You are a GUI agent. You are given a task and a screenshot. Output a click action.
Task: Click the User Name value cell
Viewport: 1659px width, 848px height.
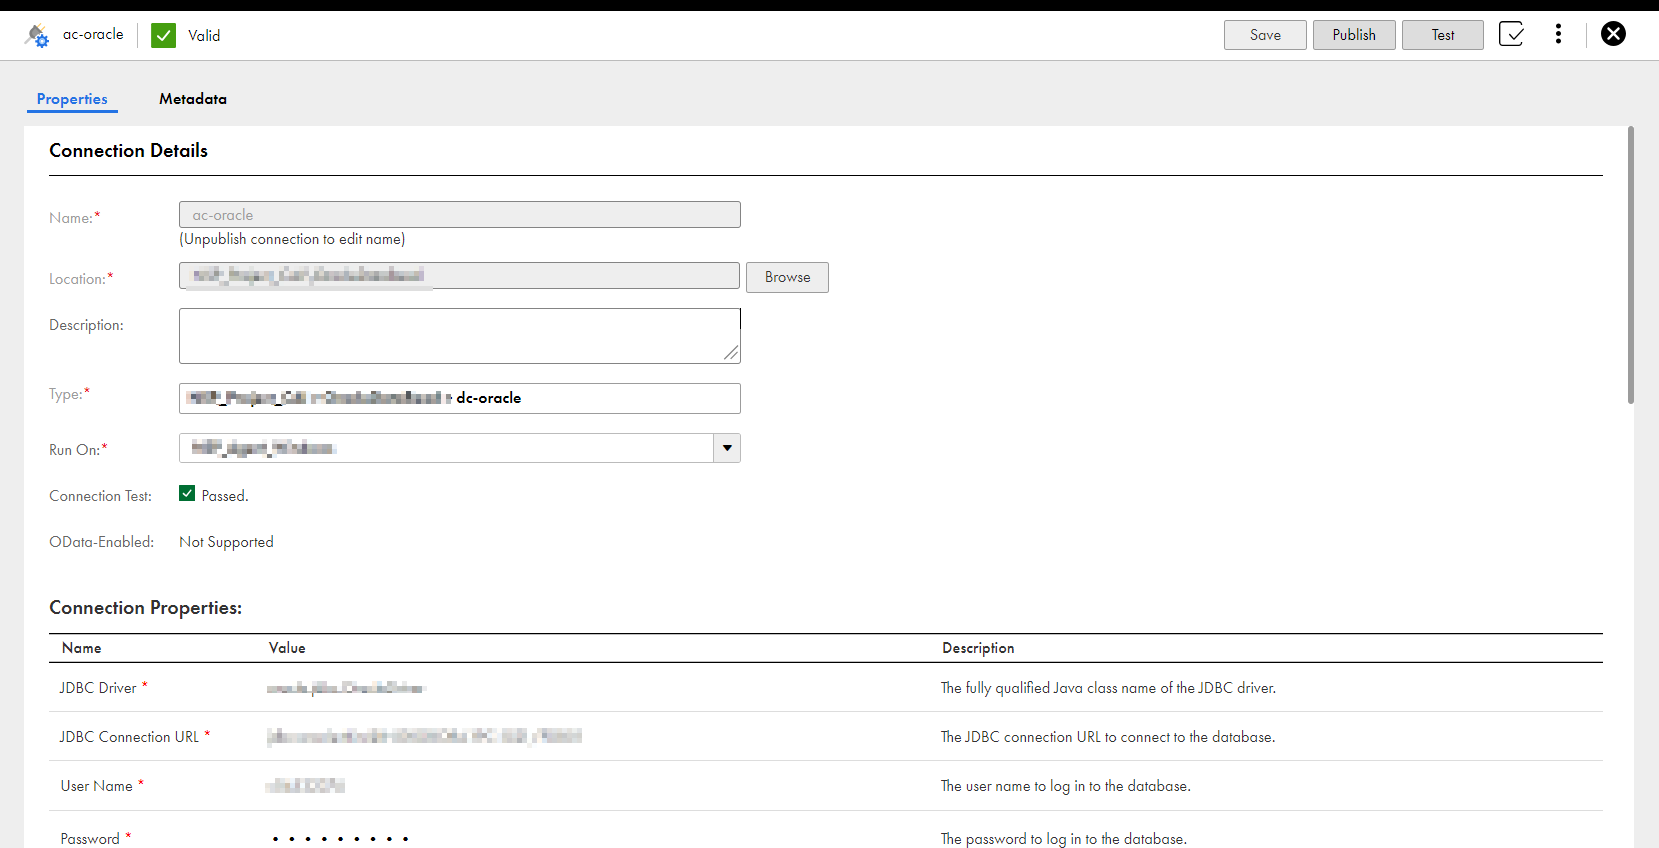(x=305, y=786)
